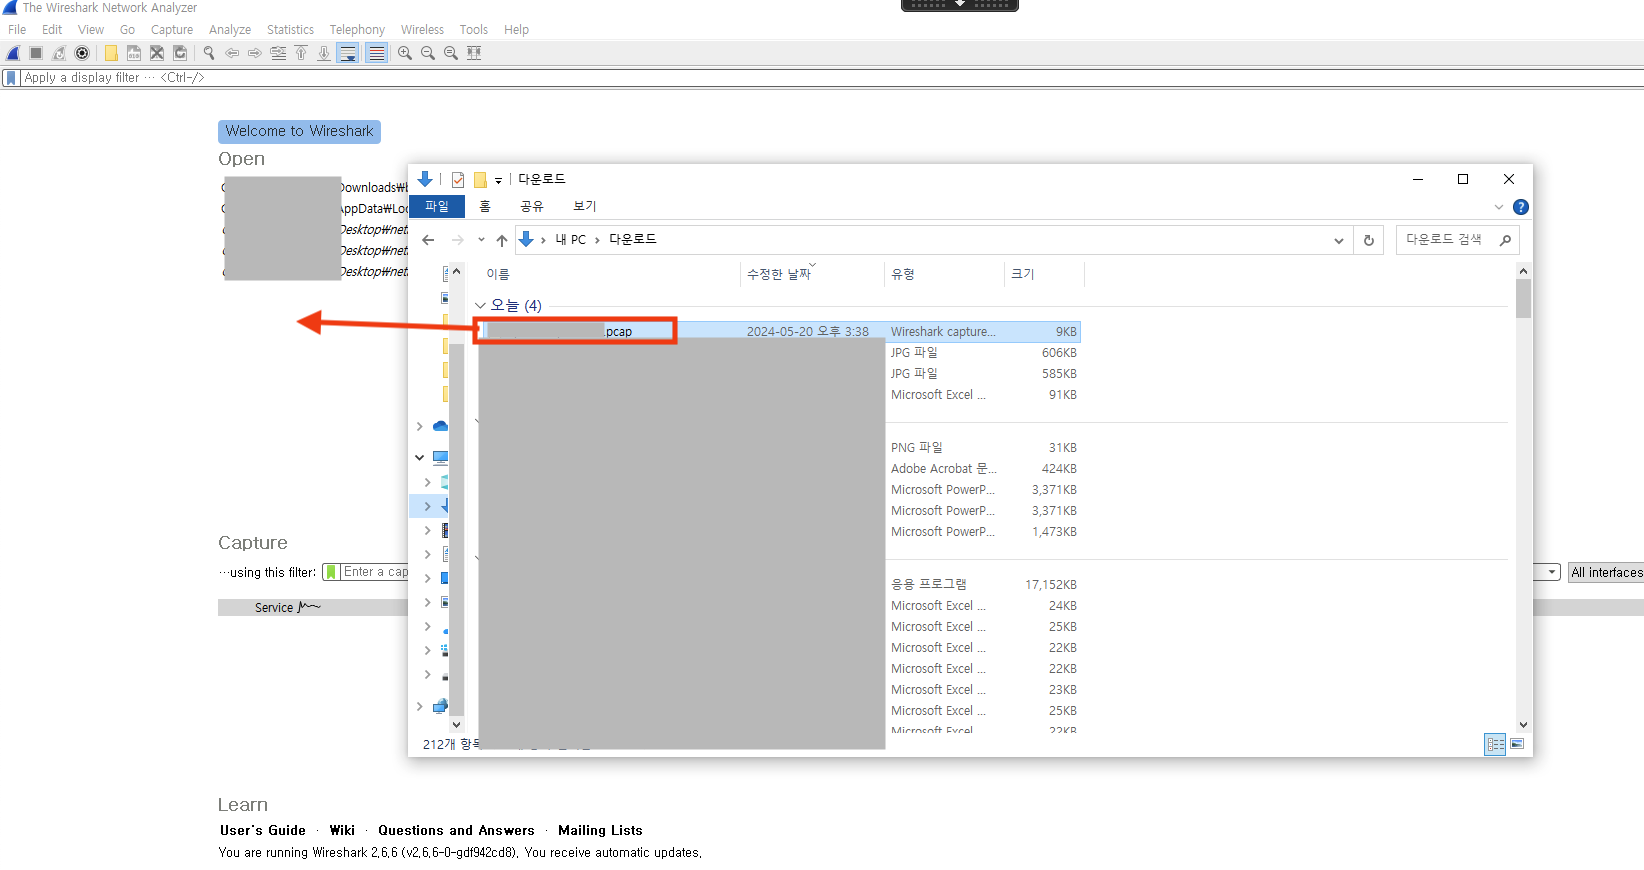The image size is (1644, 870).
Task: Toggle auto-scroll during live capture
Action: [x=348, y=53]
